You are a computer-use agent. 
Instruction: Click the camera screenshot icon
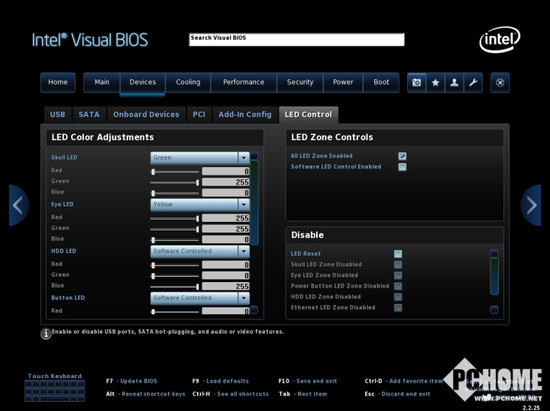pos(416,82)
